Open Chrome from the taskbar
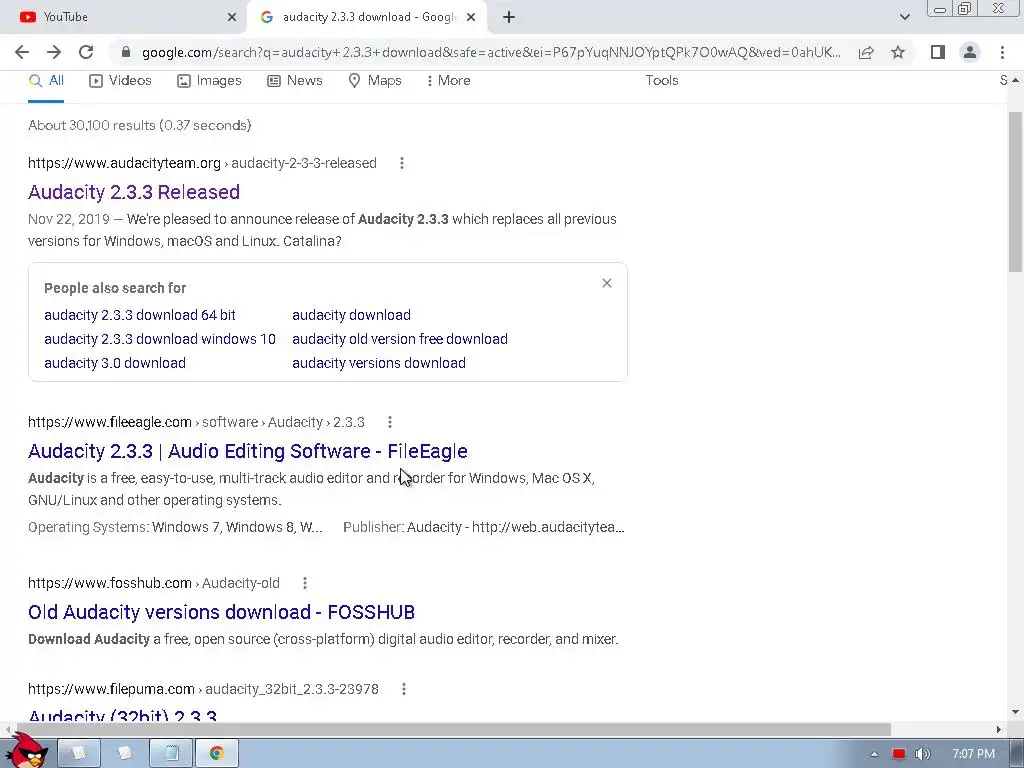 coord(216,753)
